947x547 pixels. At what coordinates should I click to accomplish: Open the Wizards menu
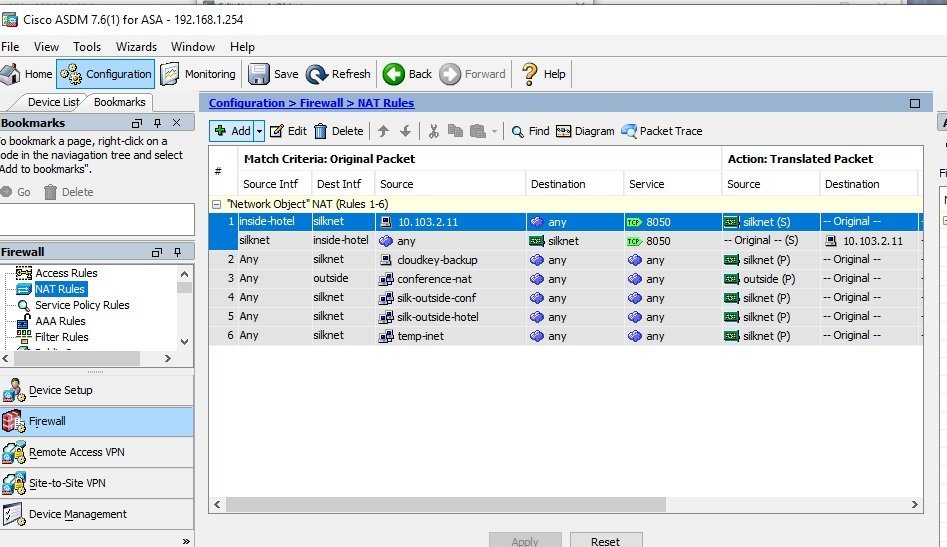pyautogui.click(x=136, y=47)
